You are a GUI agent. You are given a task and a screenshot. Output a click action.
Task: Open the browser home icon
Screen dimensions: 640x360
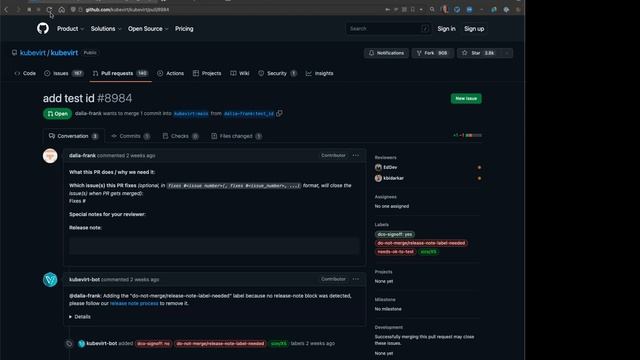[x=62, y=9]
